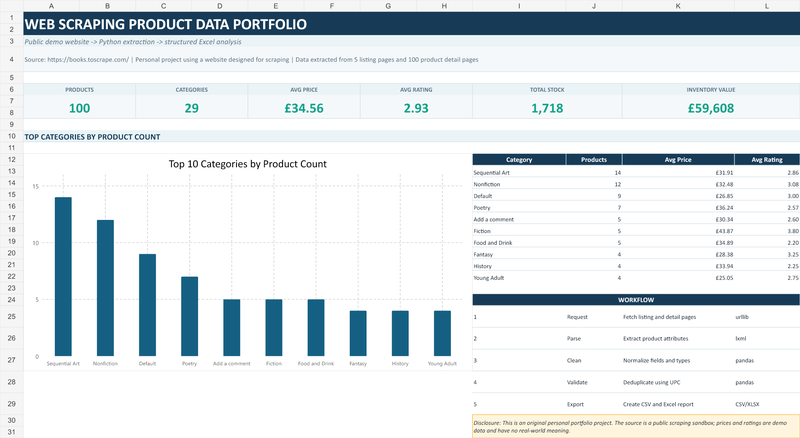Select the CATEGORIES value 29 cell
The image size is (800, 438).
tap(191, 108)
